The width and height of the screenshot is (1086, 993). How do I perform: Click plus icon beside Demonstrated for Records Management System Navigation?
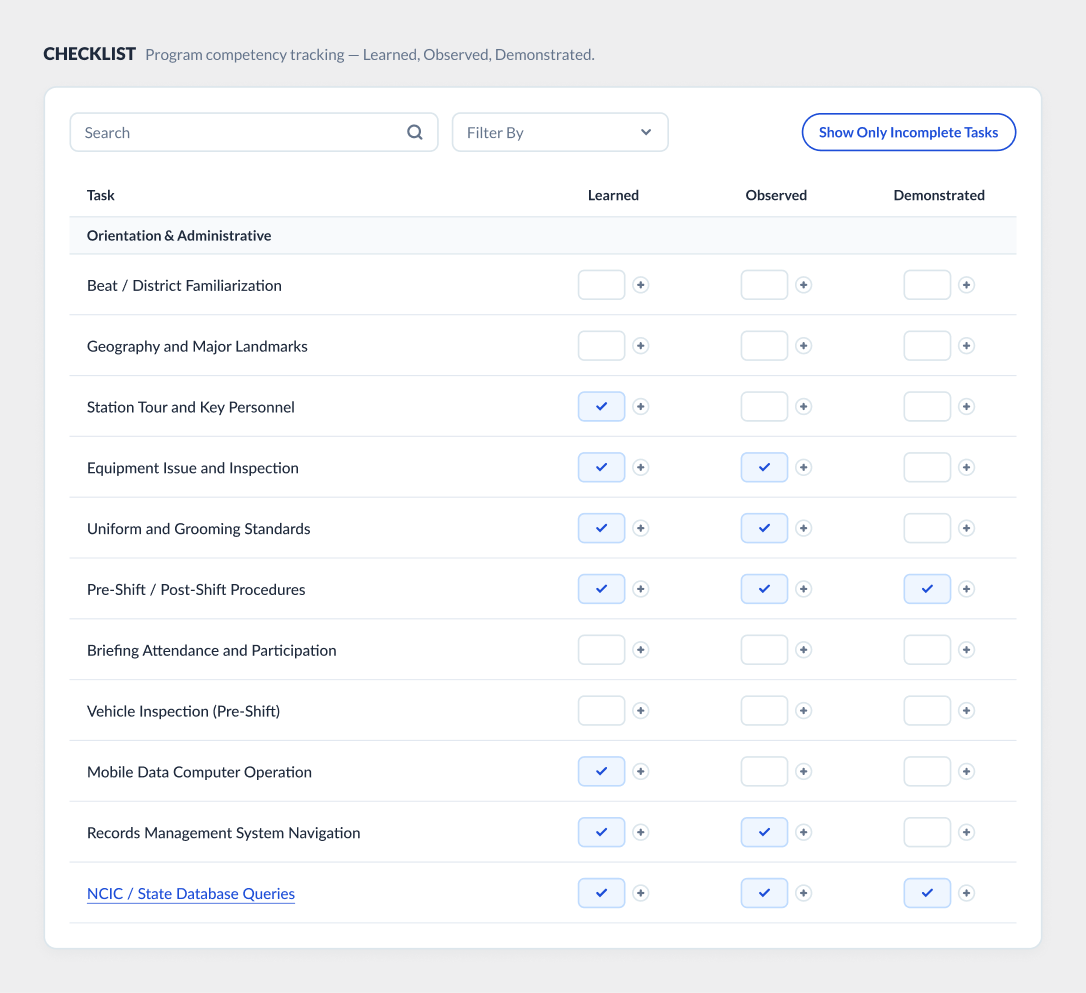(x=966, y=832)
